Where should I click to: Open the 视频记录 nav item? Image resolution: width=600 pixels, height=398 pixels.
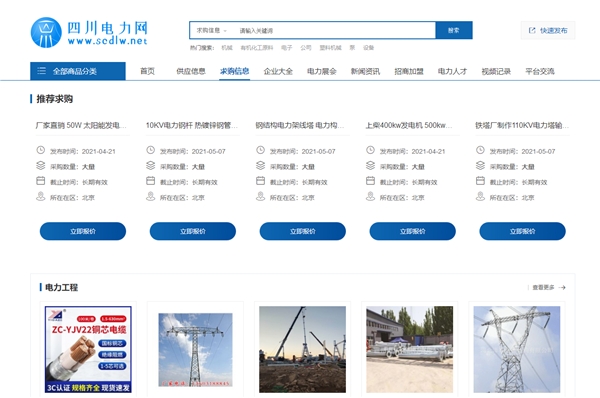click(x=496, y=71)
